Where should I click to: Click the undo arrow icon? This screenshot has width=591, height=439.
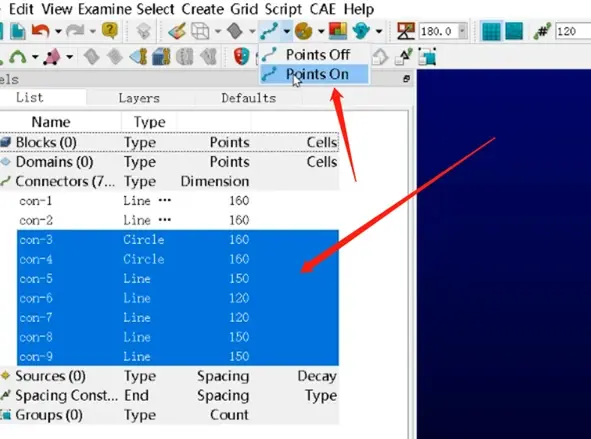point(41,31)
